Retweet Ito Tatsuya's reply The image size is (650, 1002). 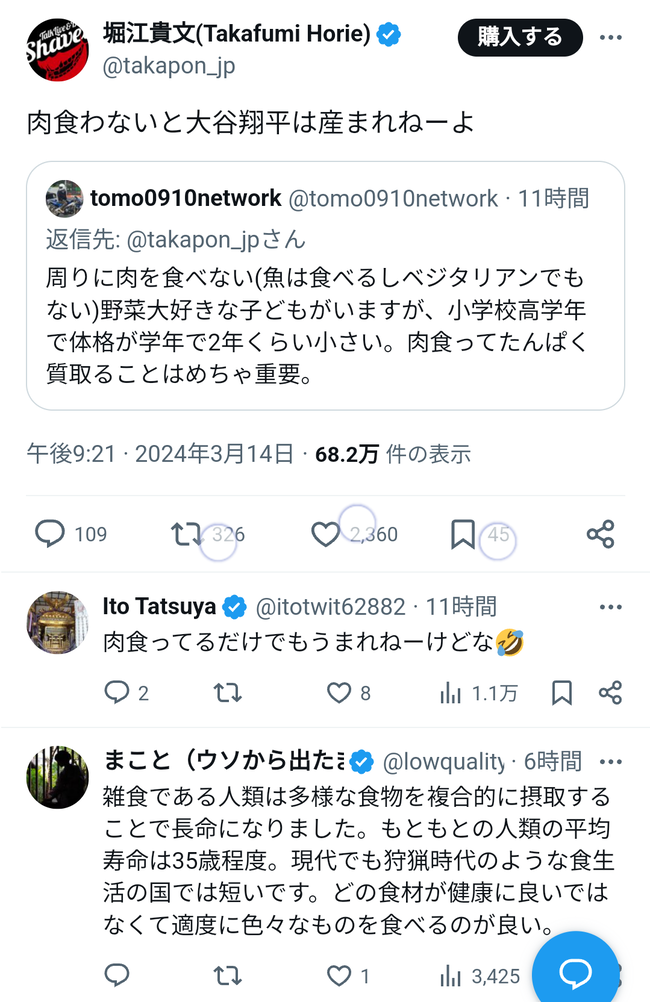tap(227, 692)
